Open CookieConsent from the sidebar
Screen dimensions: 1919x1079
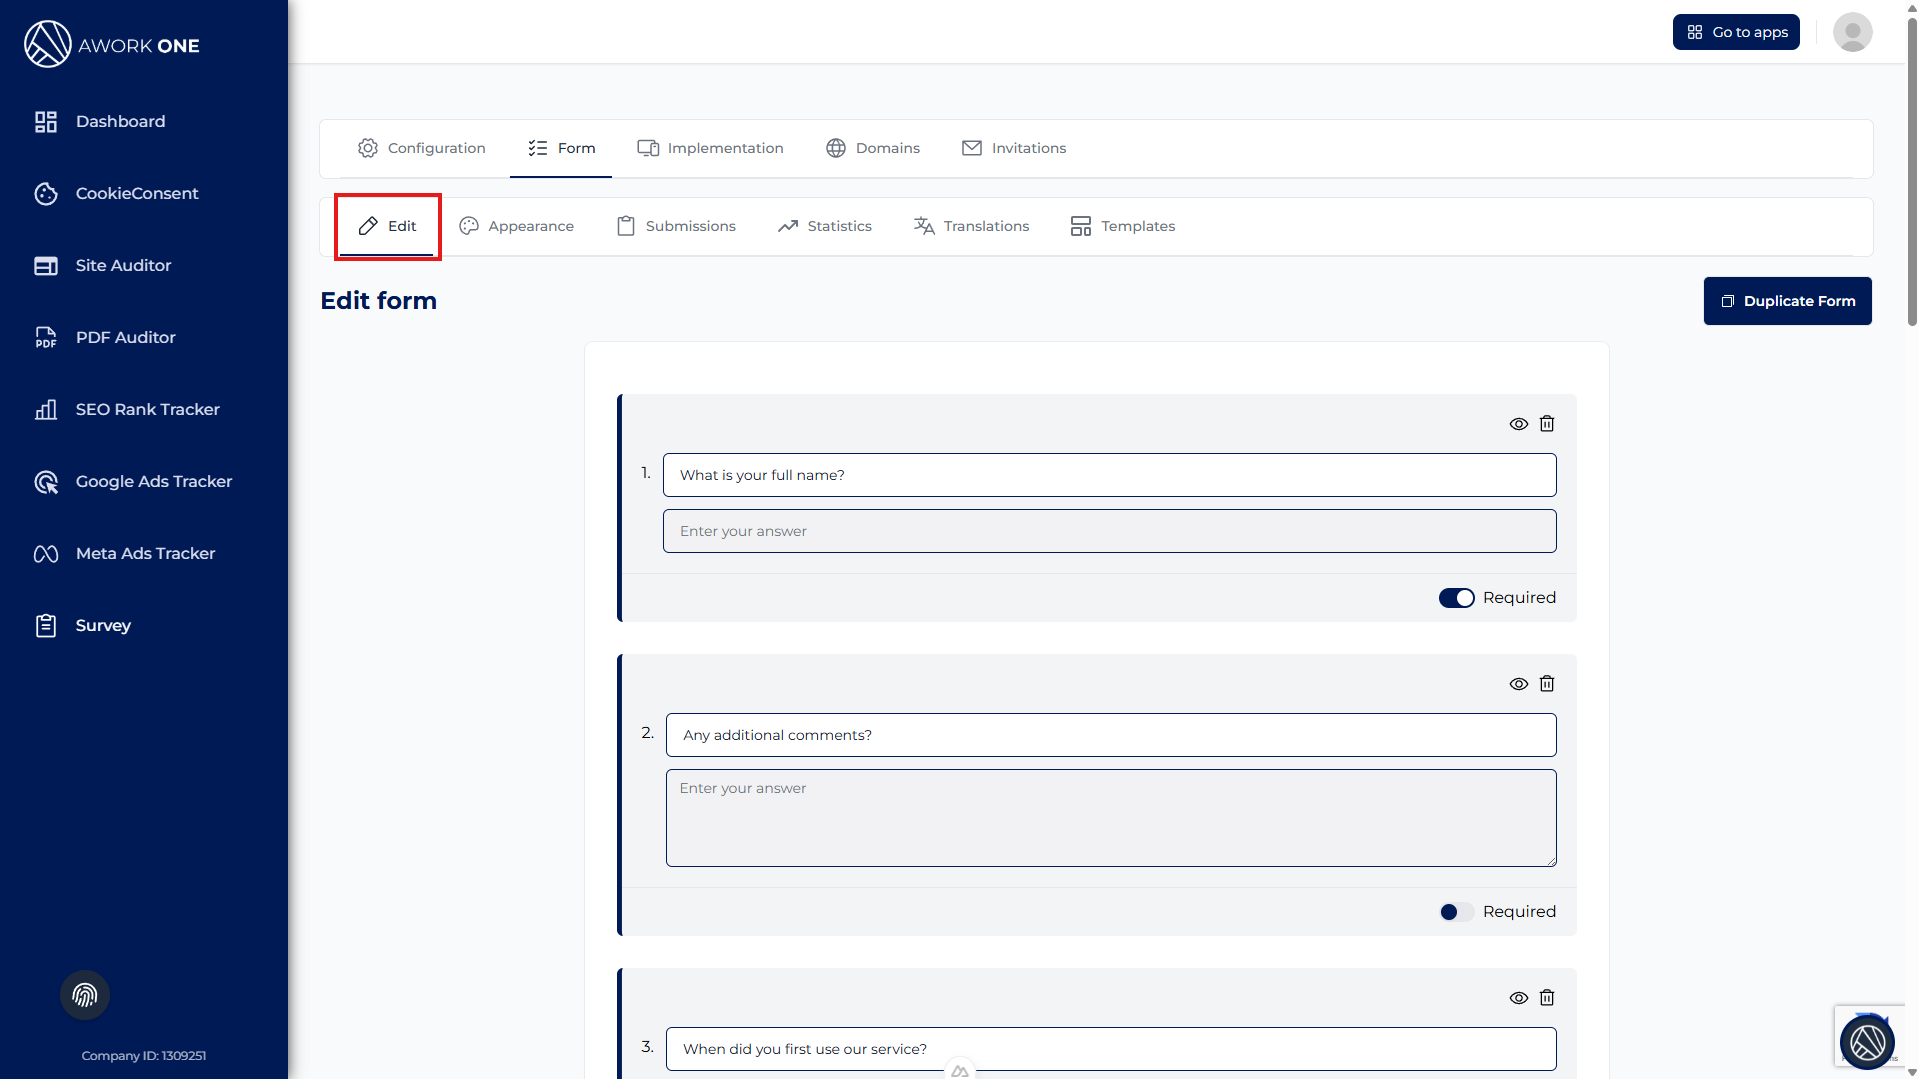click(136, 193)
